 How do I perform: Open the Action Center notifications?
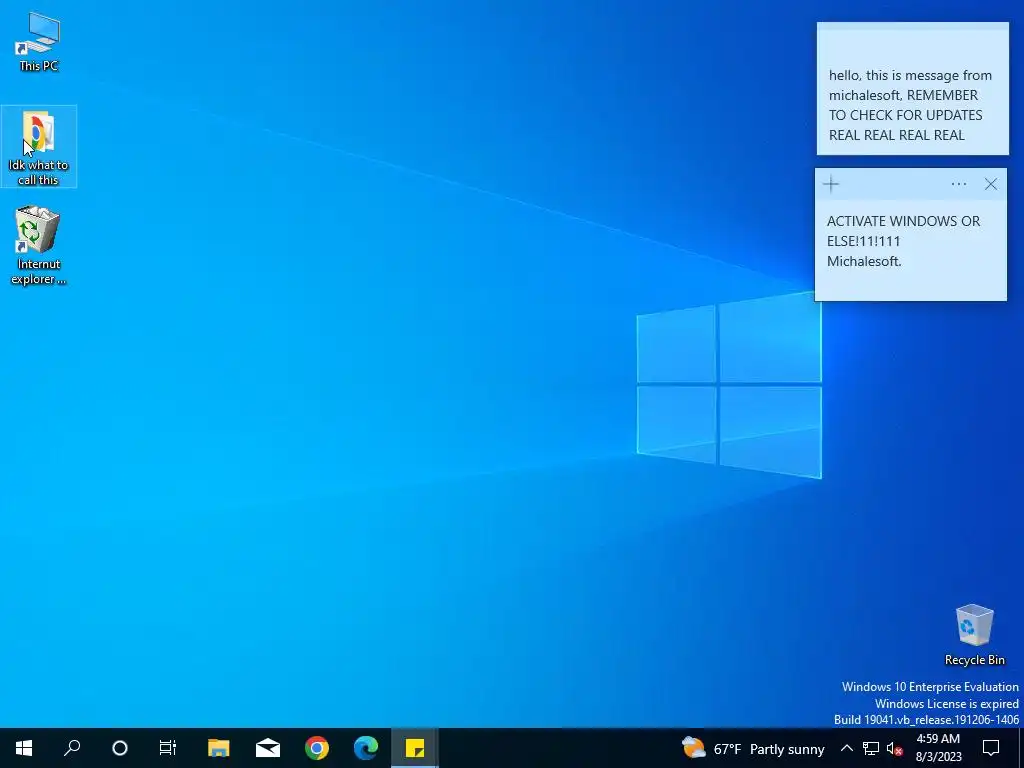click(x=991, y=748)
